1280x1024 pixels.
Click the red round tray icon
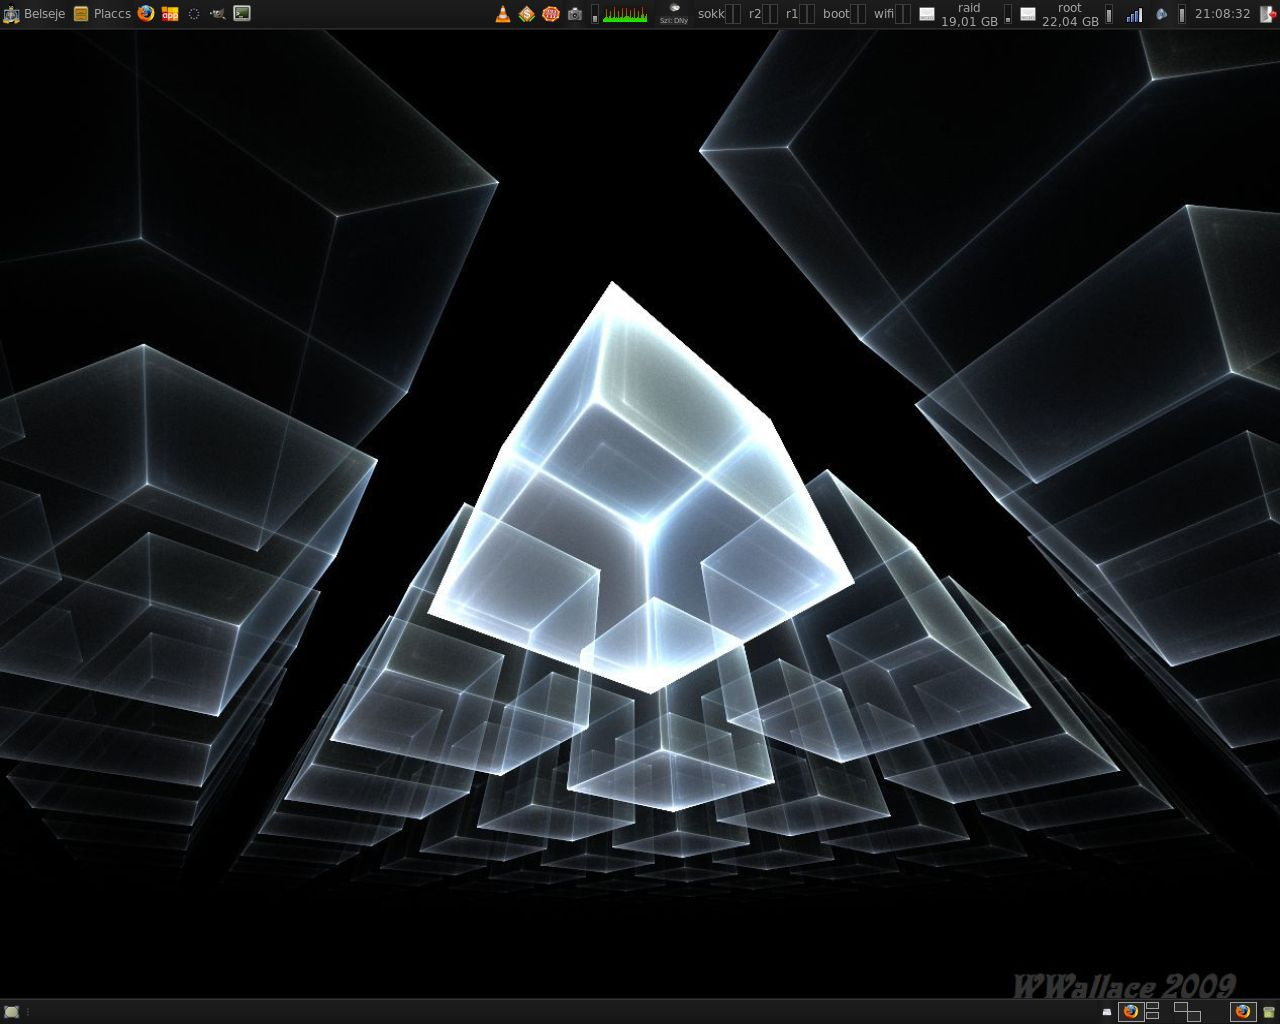point(551,14)
